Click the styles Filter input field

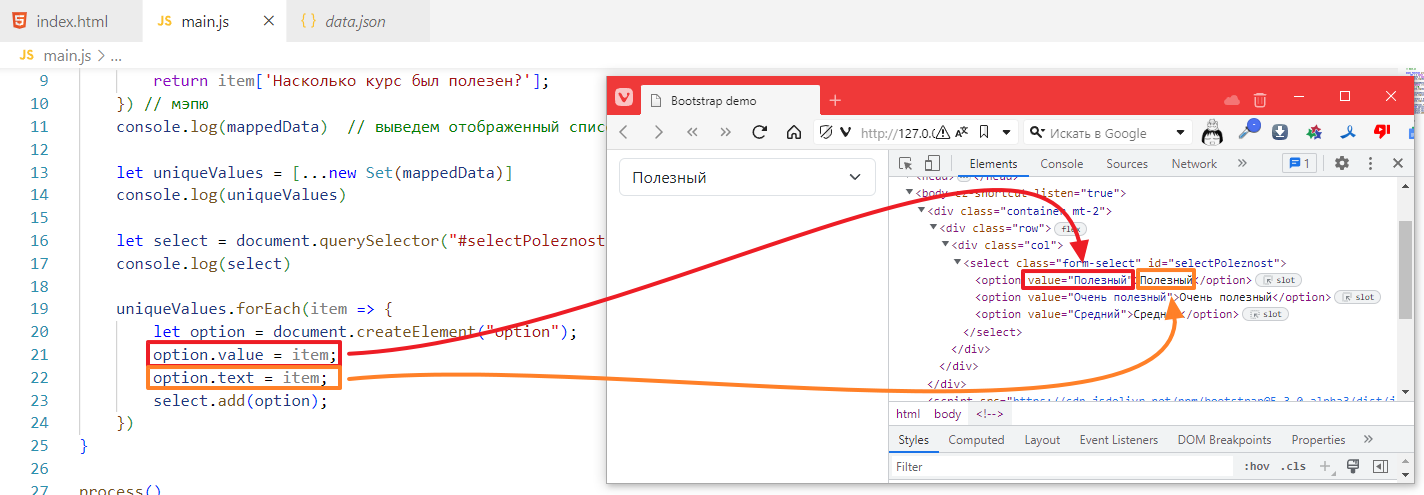pyautogui.click(x=1060, y=467)
